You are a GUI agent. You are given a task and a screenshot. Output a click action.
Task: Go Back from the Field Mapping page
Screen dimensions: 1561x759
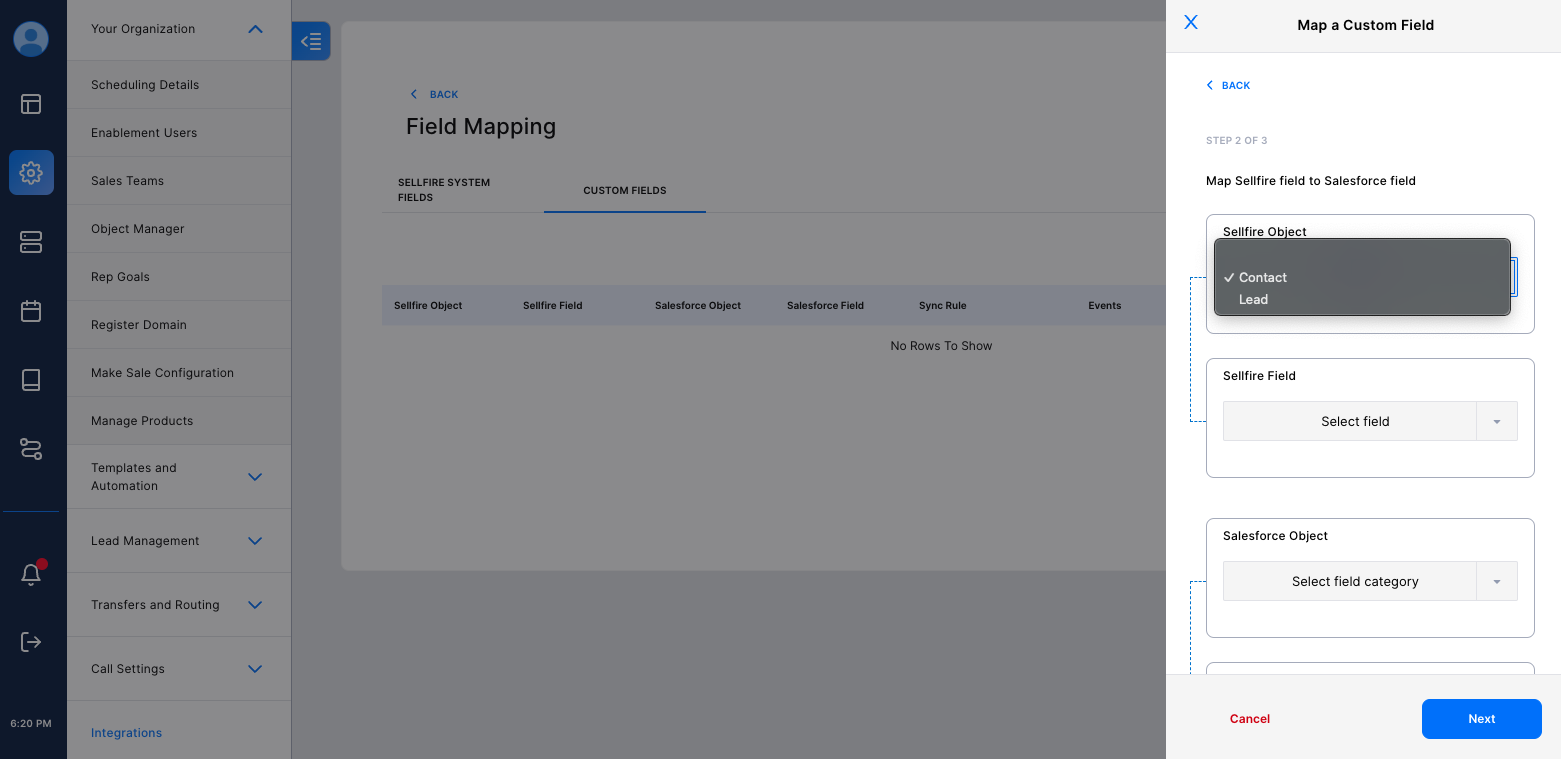click(434, 94)
